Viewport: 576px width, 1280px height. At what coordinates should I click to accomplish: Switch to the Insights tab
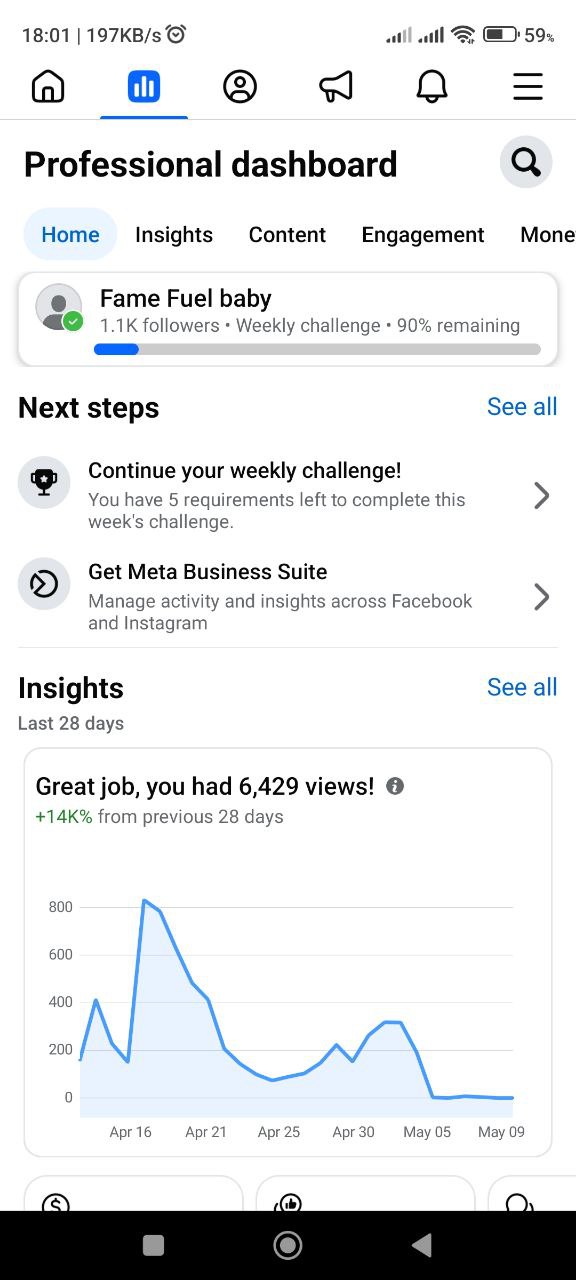[174, 235]
